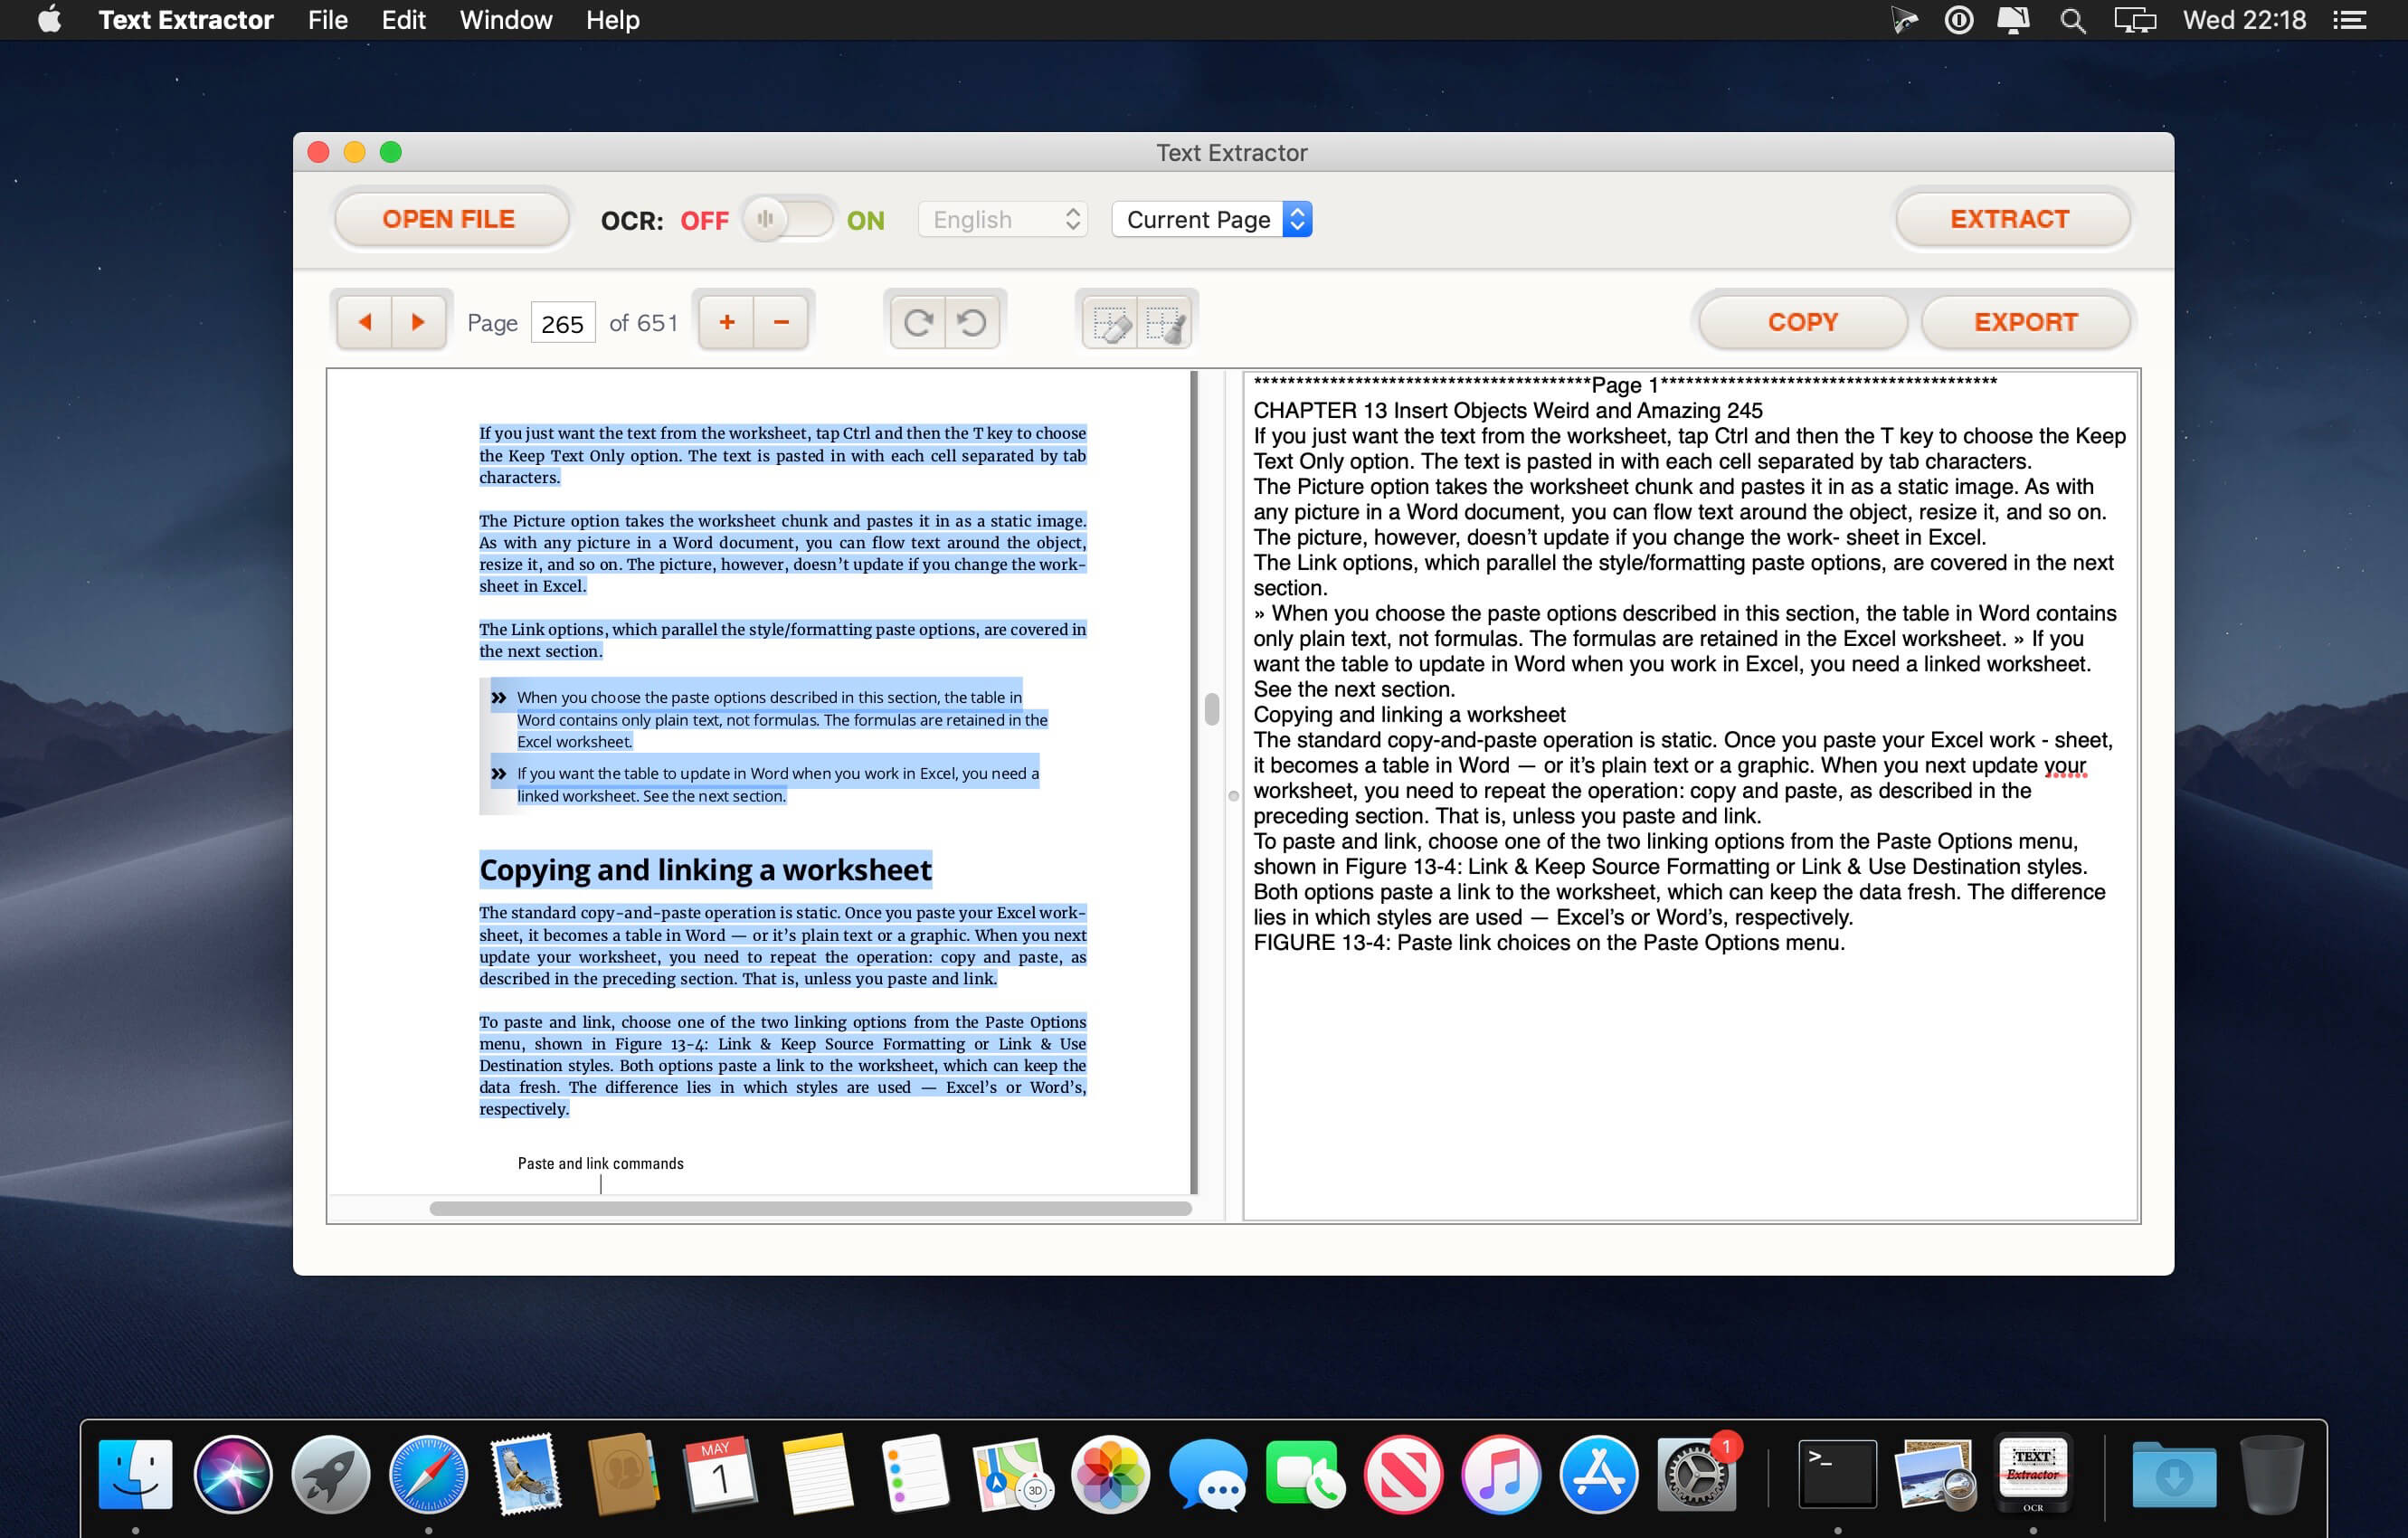2408x1538 pixels.
Task: Click the PDF preview vertical scrollbar thumb
Action: pos(1211,709)
